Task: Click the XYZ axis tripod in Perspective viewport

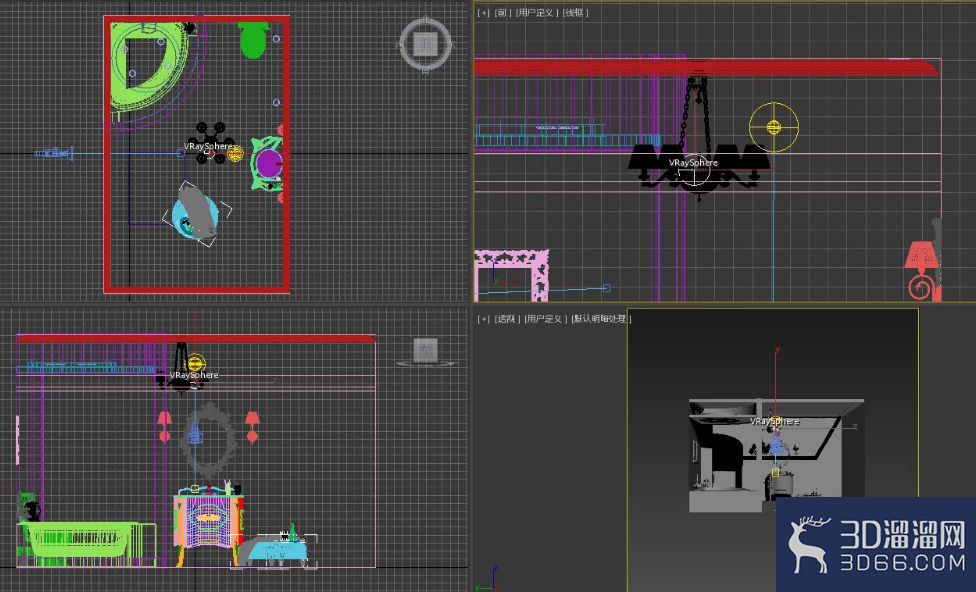Action: 487,580
